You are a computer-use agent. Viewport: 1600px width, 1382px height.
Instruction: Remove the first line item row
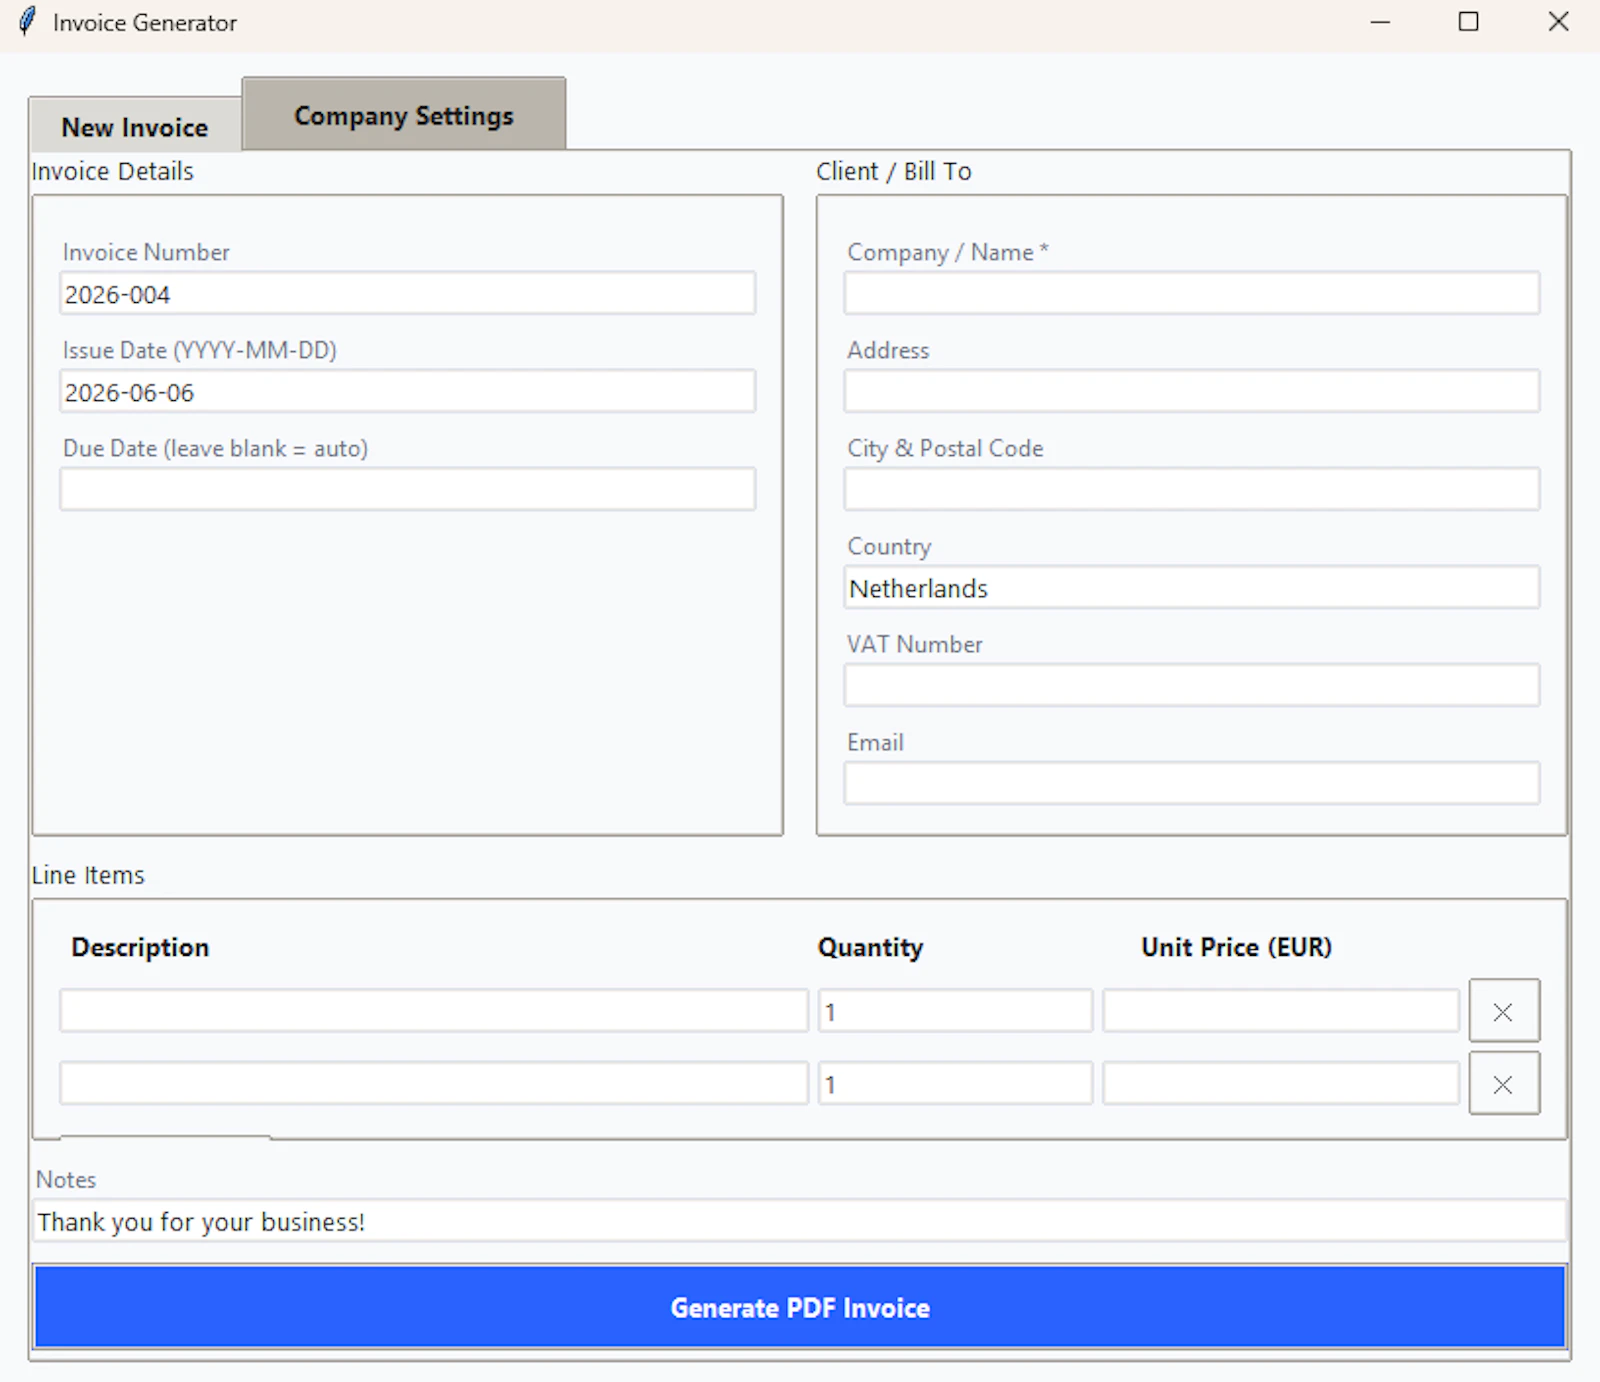pyautogui.click(x=1504, y=1011)
